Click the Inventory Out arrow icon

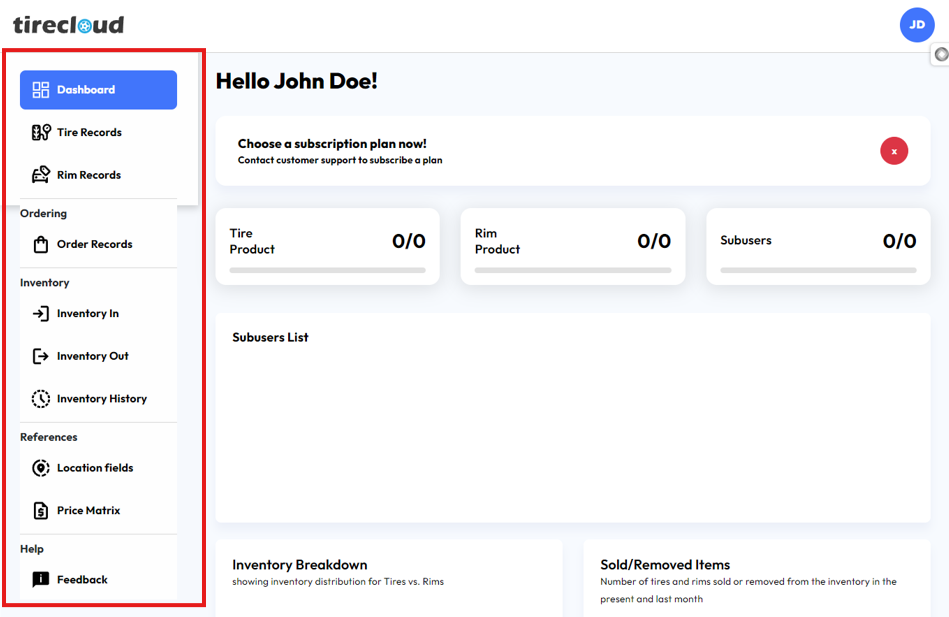tap(41, 356)
